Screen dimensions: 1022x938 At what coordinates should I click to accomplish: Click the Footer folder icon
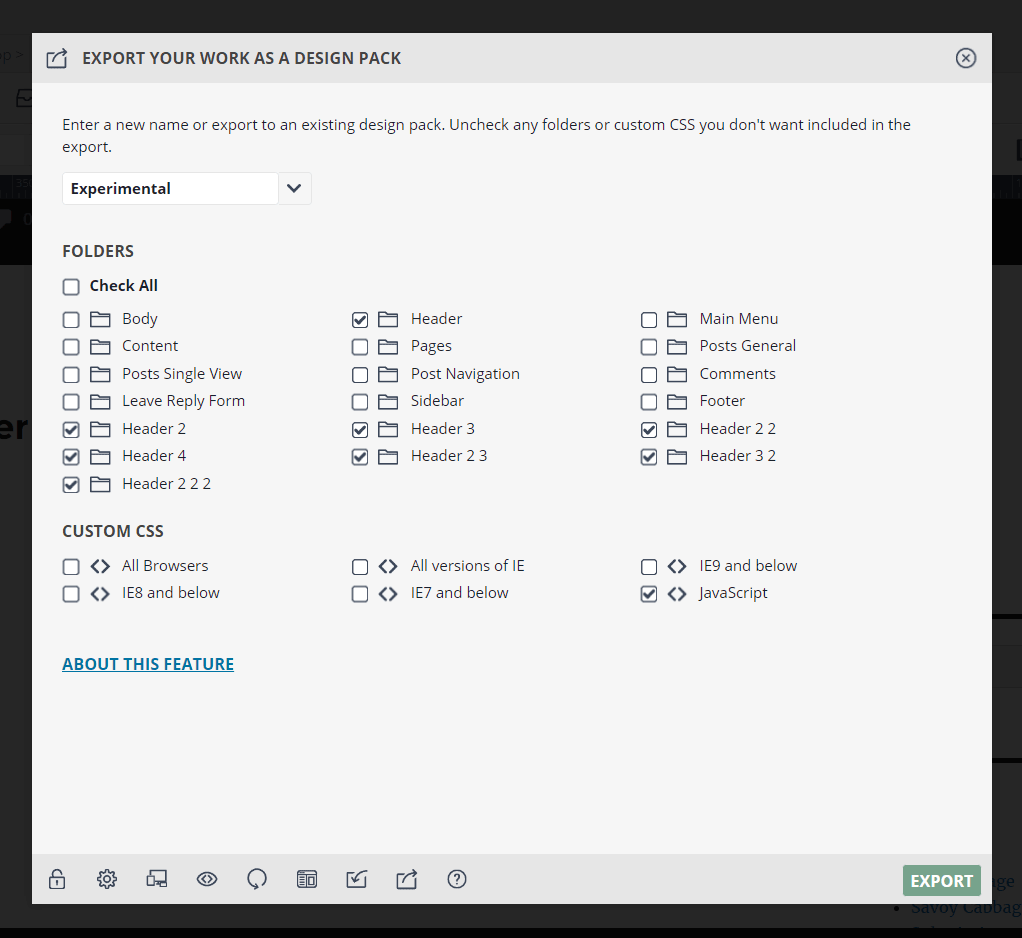(677, 401)
